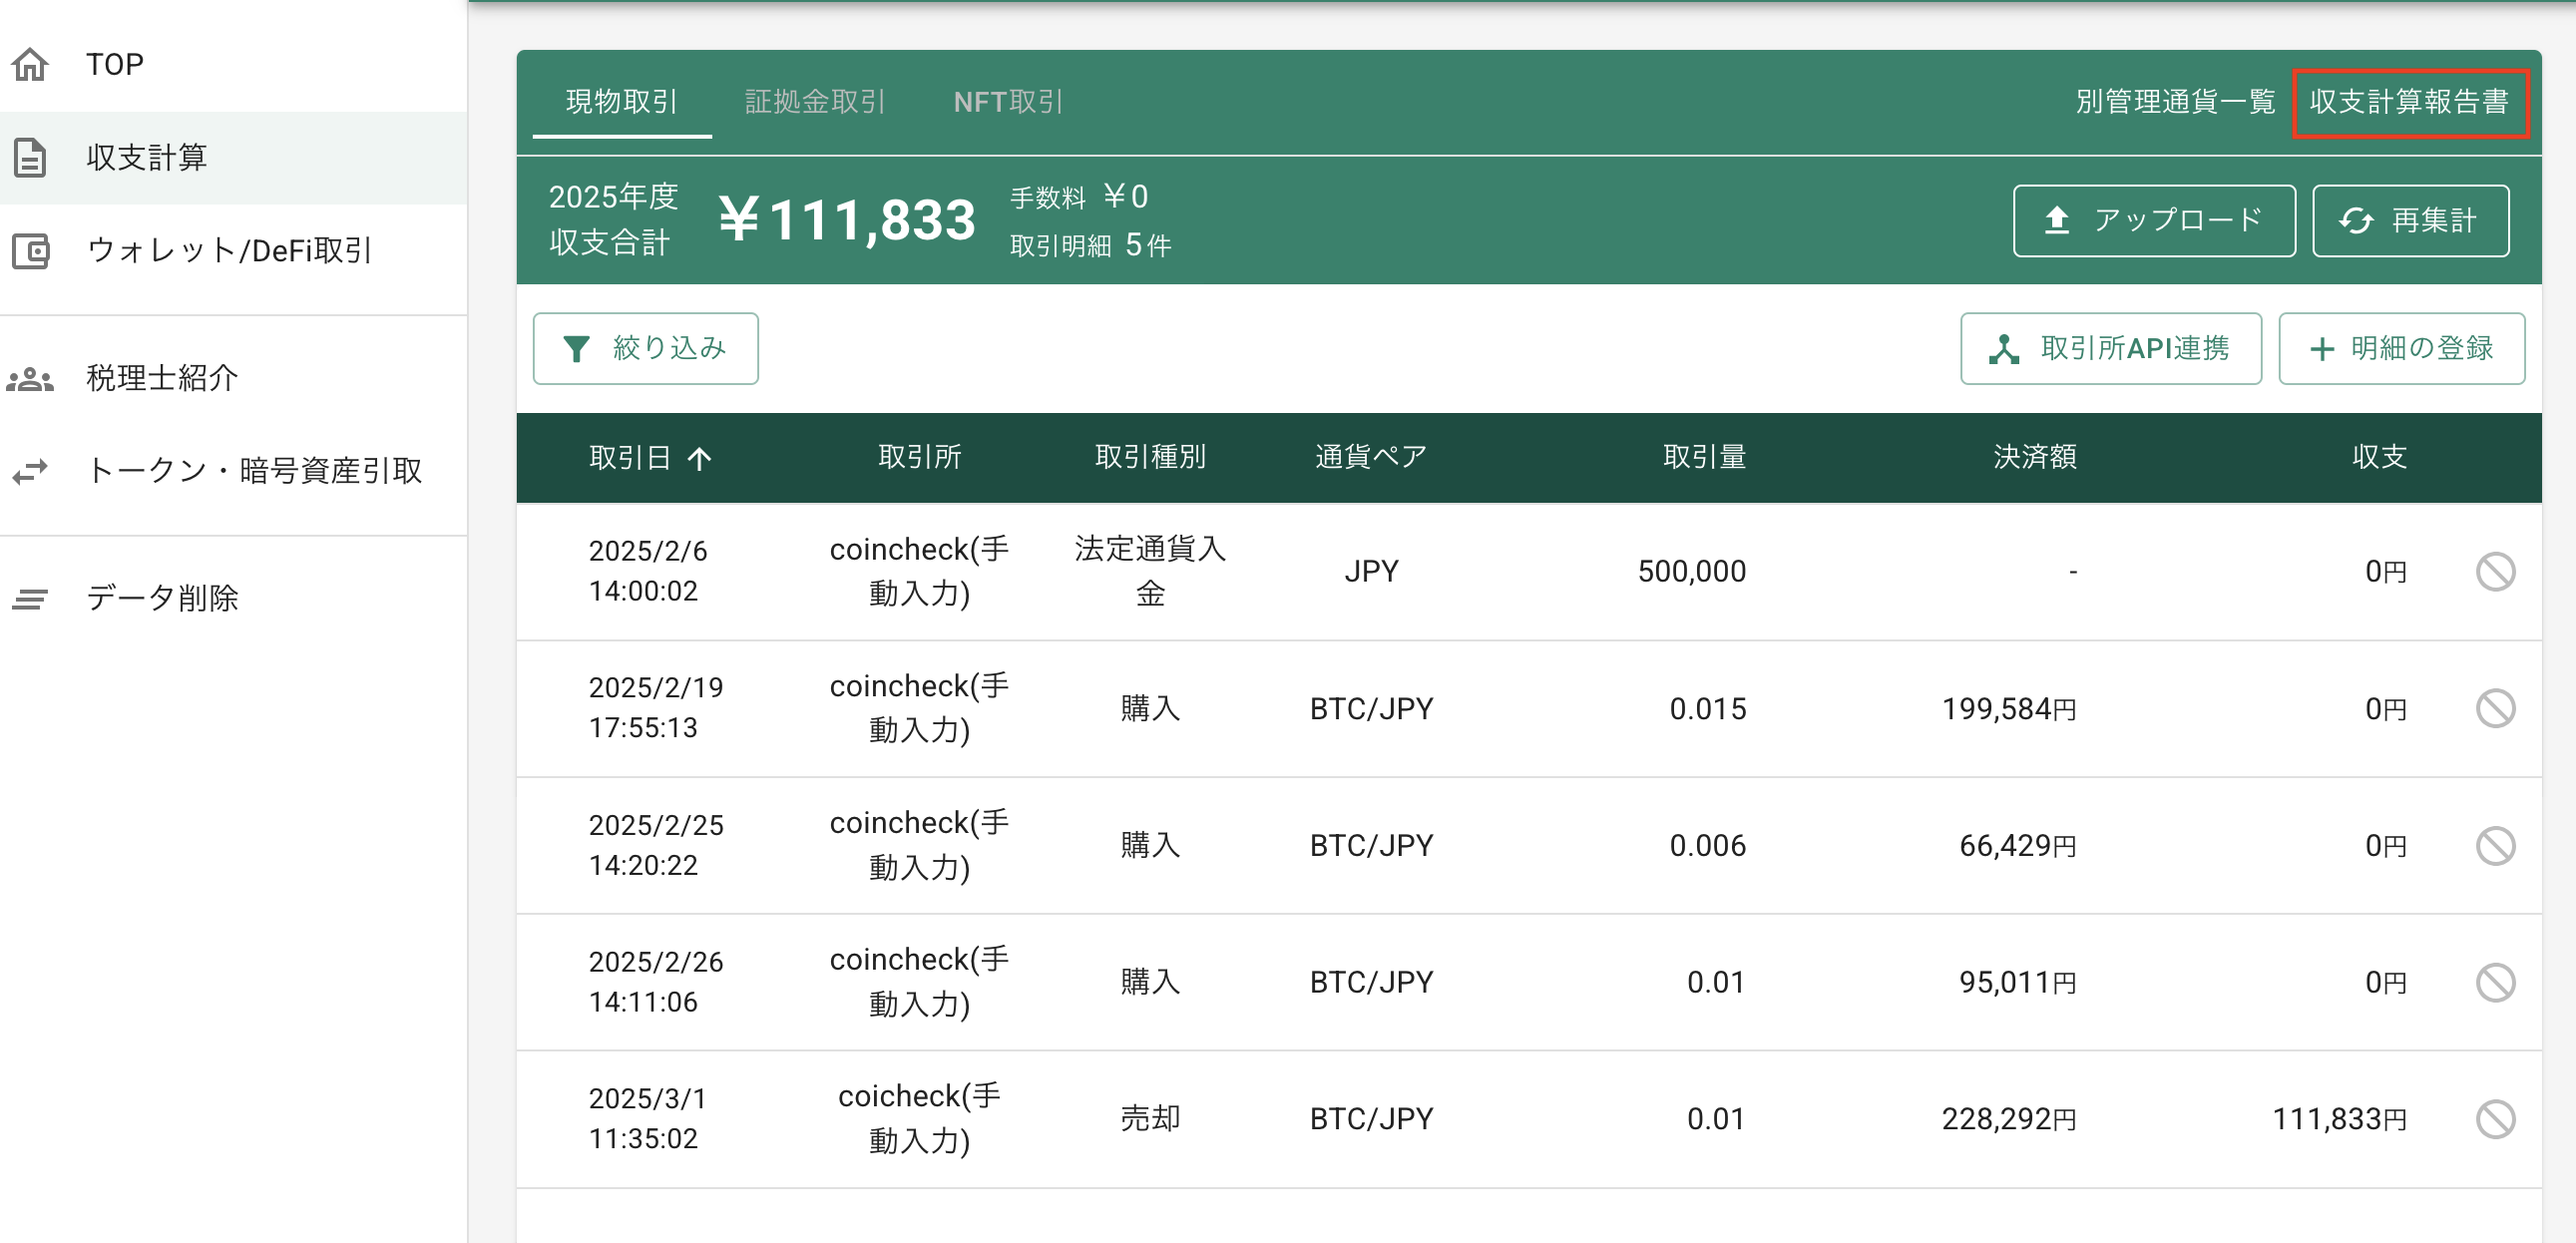Open ウォレット/DeFi取引 in the sidebar
This screenshot has height=1243, width=2576.
pyautogui.click(x=234, y=250)
